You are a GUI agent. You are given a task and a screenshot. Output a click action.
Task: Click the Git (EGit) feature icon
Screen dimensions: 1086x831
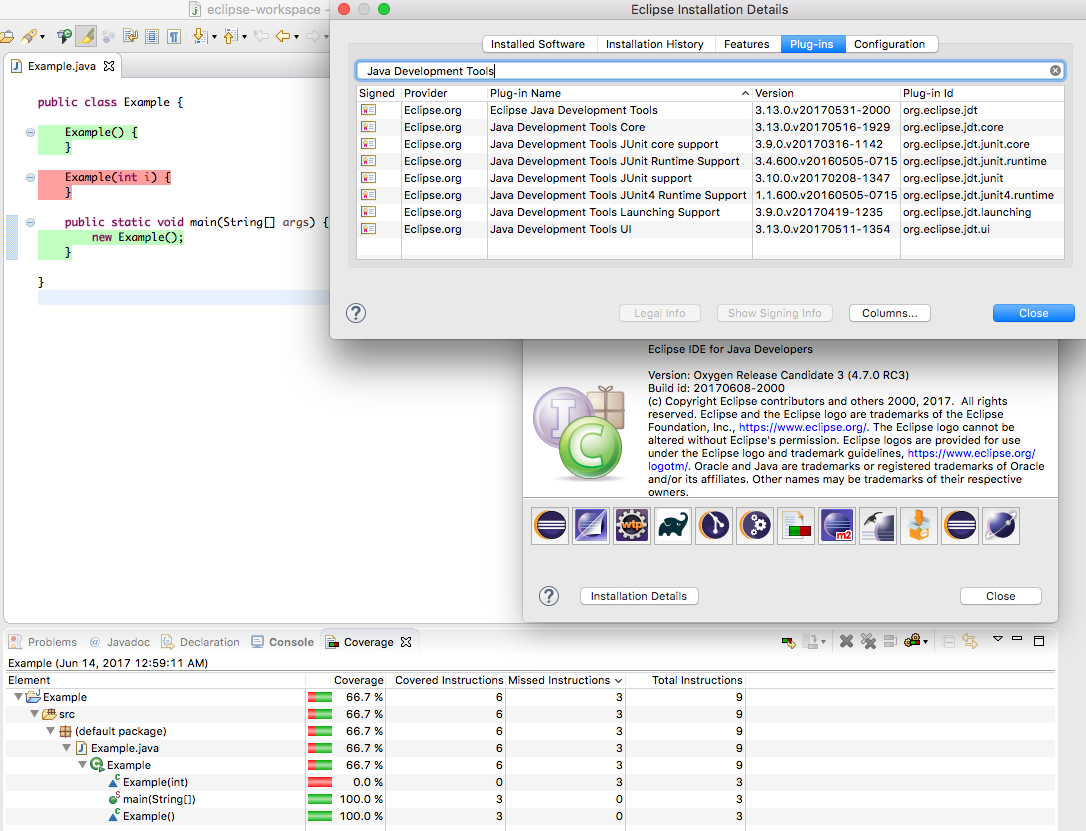click(714, 526)
